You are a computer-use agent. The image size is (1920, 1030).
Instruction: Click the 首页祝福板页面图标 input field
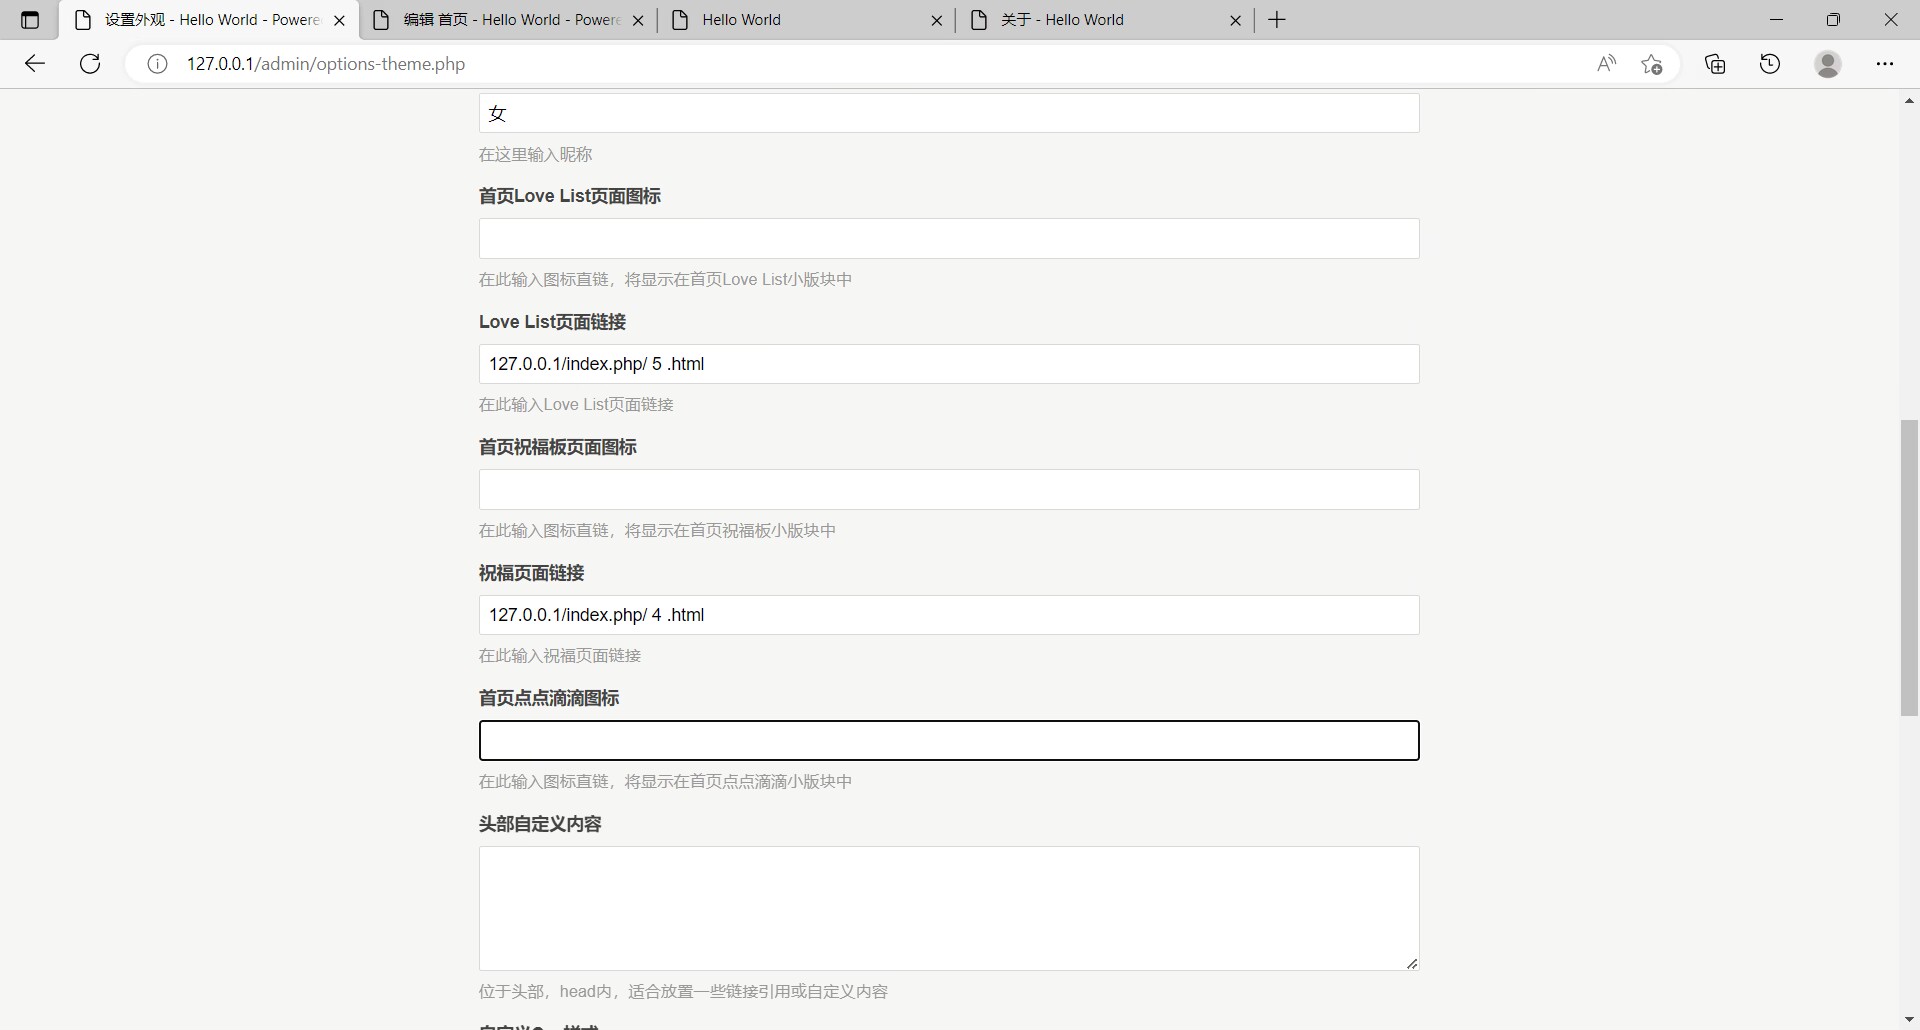949,490
